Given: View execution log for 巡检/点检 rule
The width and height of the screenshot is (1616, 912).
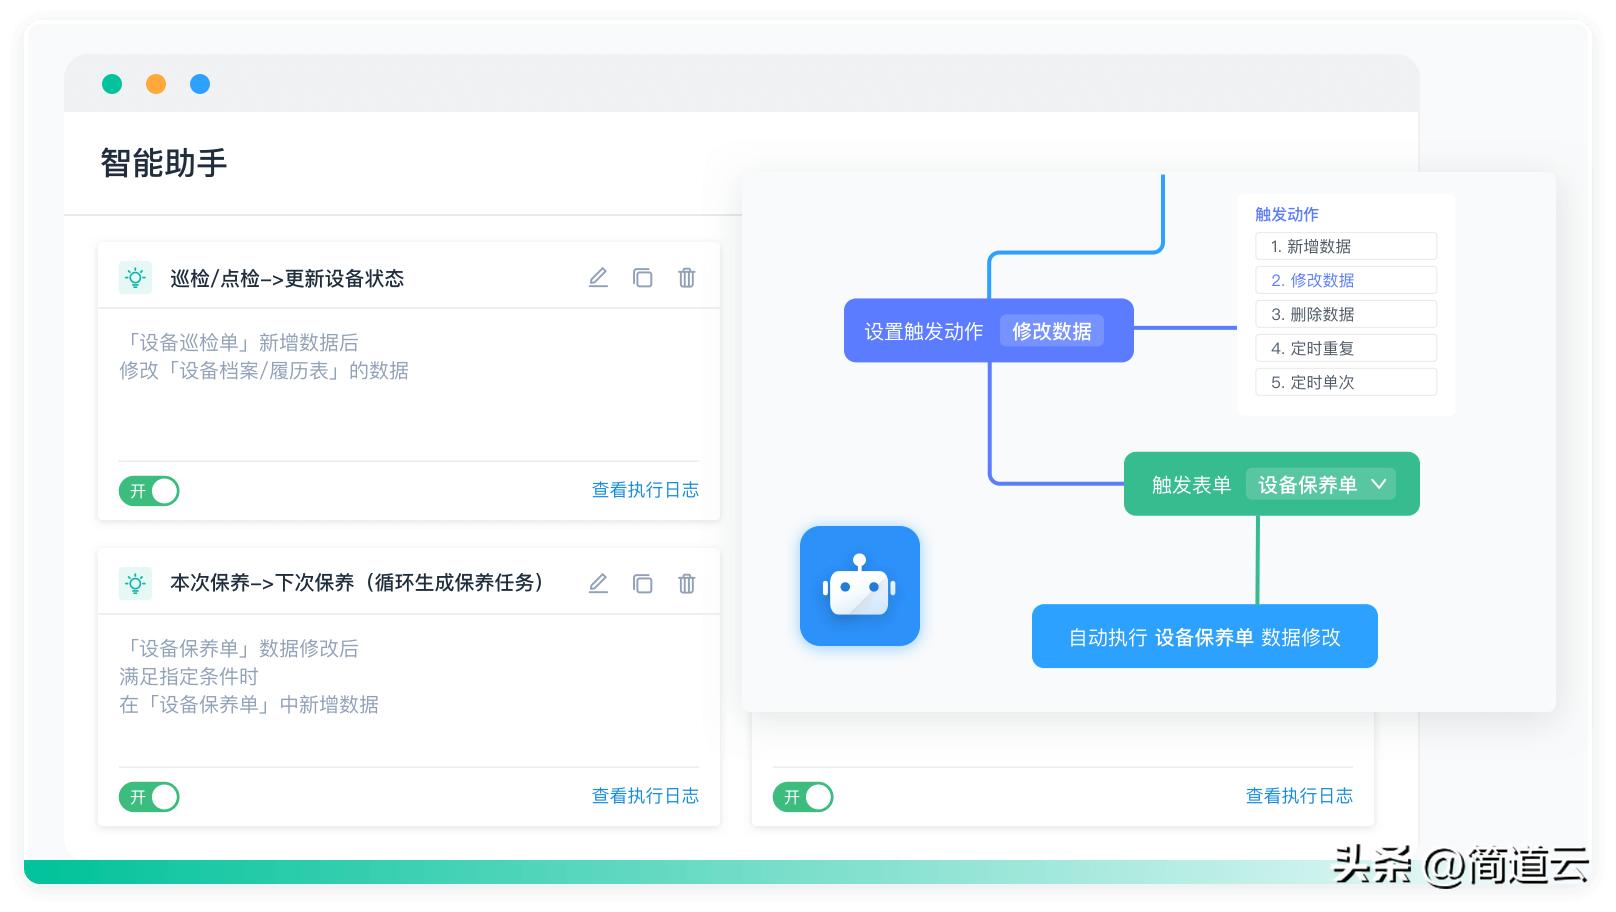Looking at the screenshot, I should [x=645, y=490].
